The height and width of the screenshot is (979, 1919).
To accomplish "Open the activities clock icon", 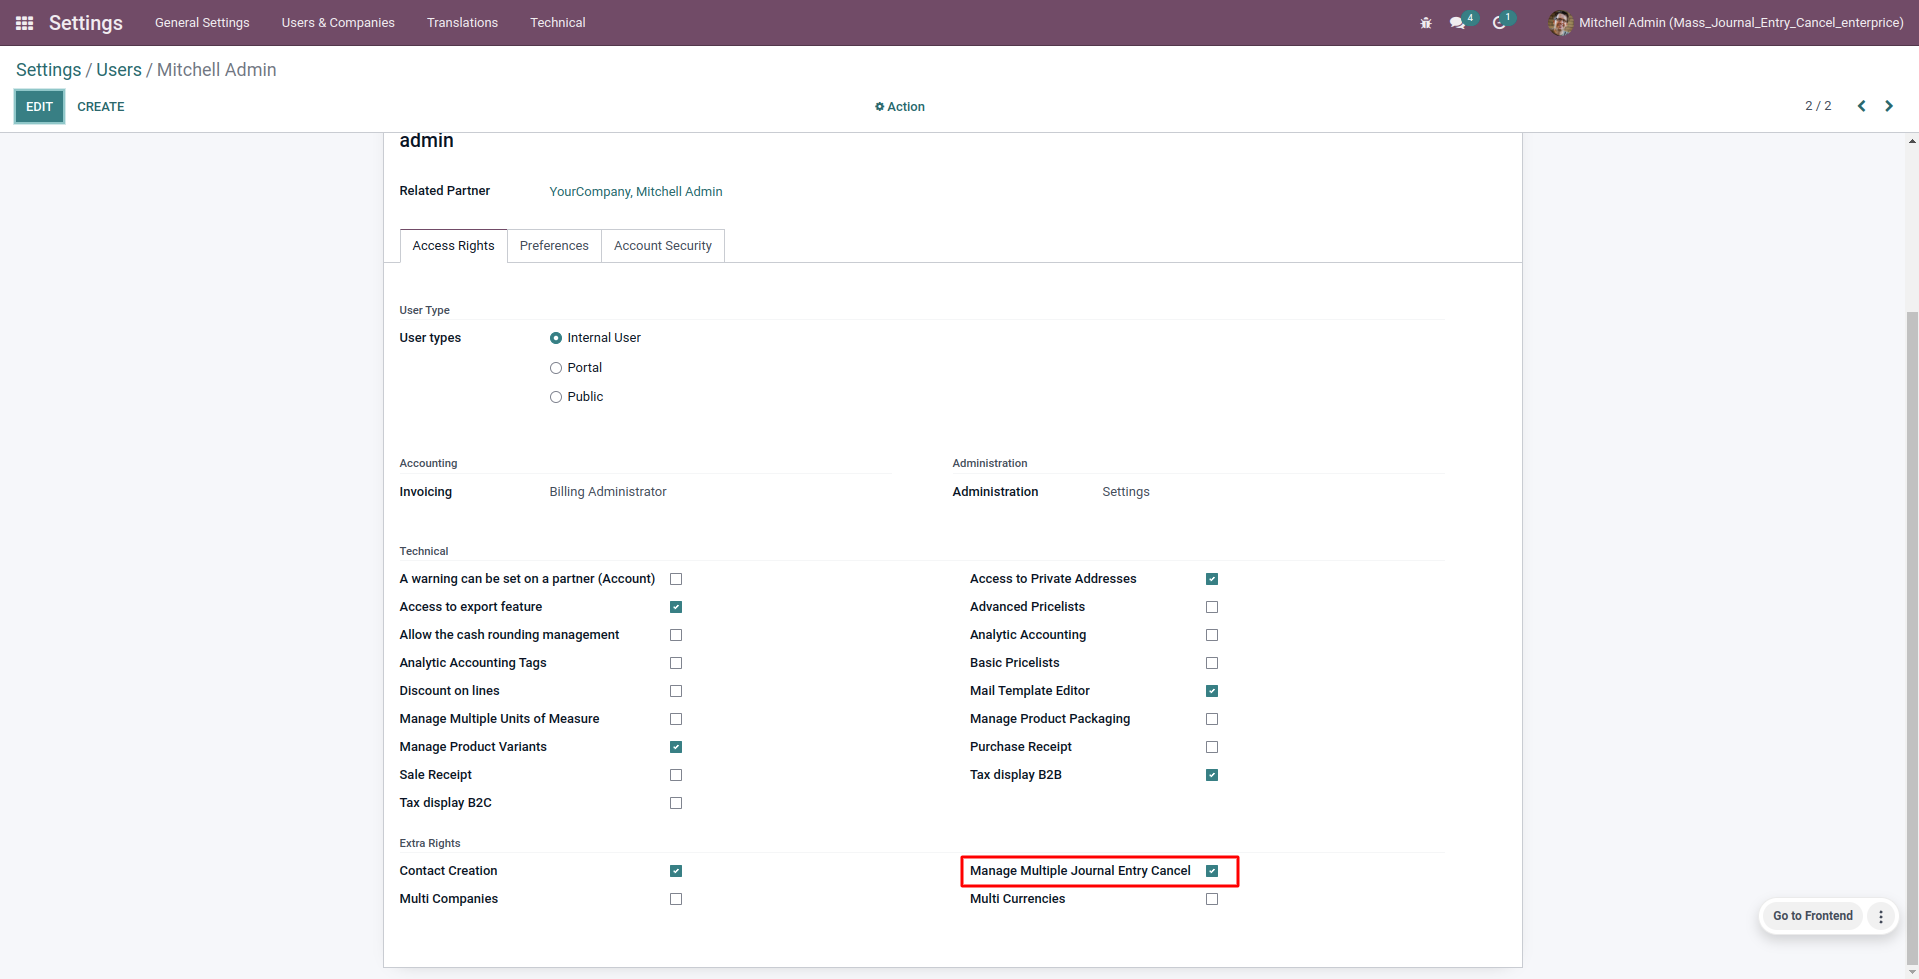I will [x=1499, y=23].
